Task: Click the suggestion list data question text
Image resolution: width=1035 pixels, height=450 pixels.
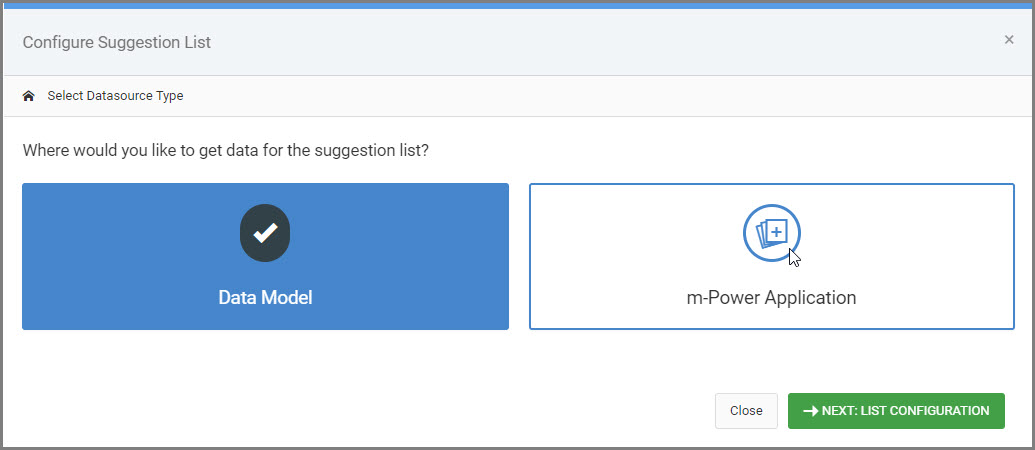Action: pos(233,151)
